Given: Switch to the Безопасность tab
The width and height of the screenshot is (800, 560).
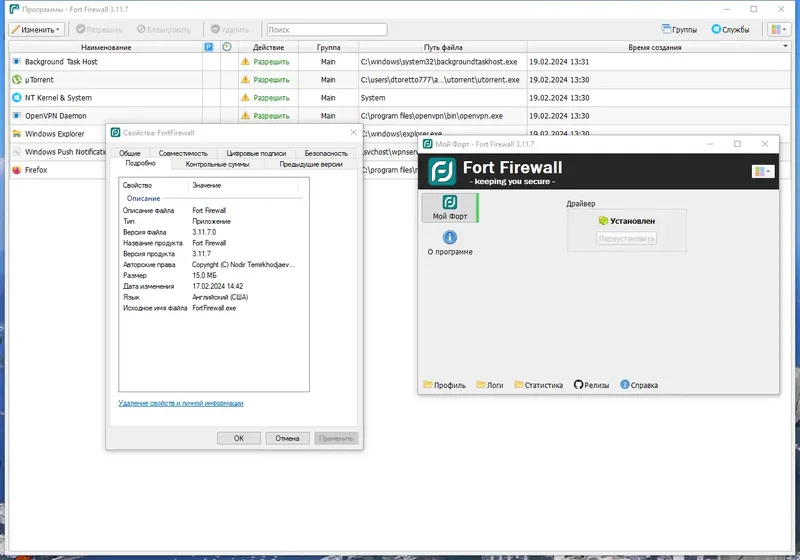Looking at the screenshot, I should click(326, 153).
